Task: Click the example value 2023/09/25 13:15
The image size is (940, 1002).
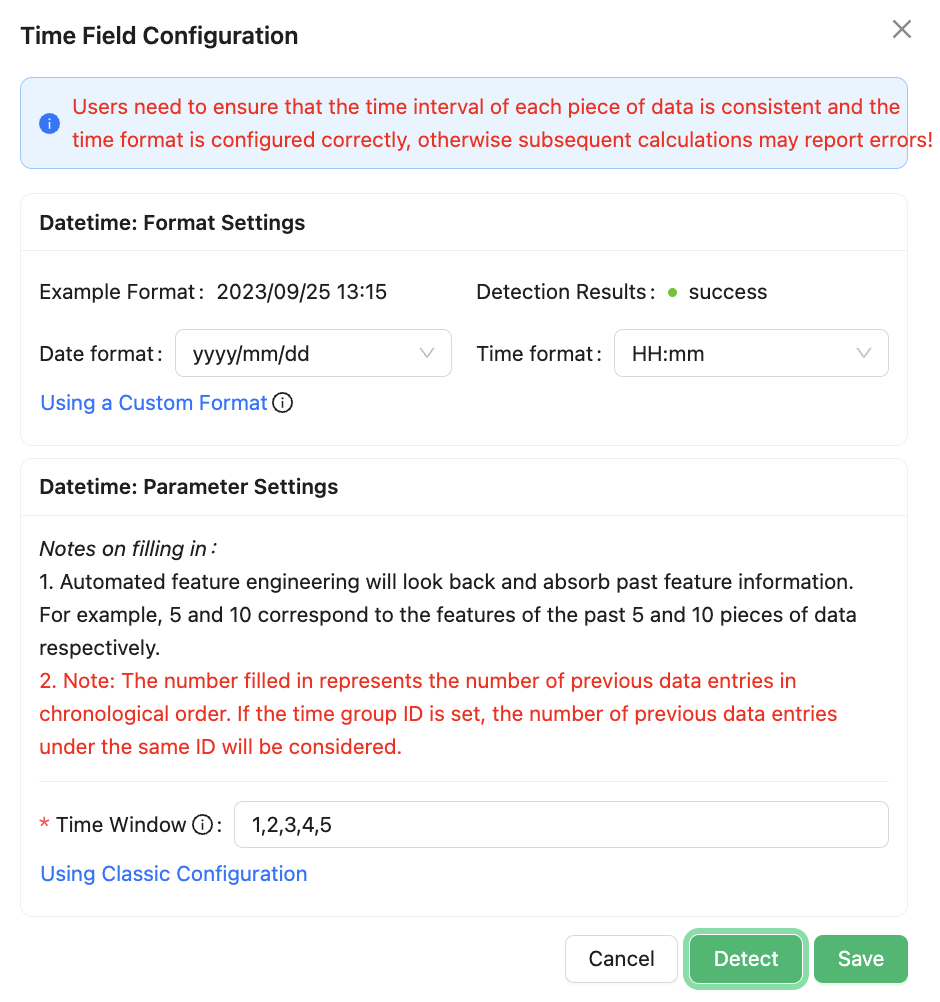Action: coord(302,293)
